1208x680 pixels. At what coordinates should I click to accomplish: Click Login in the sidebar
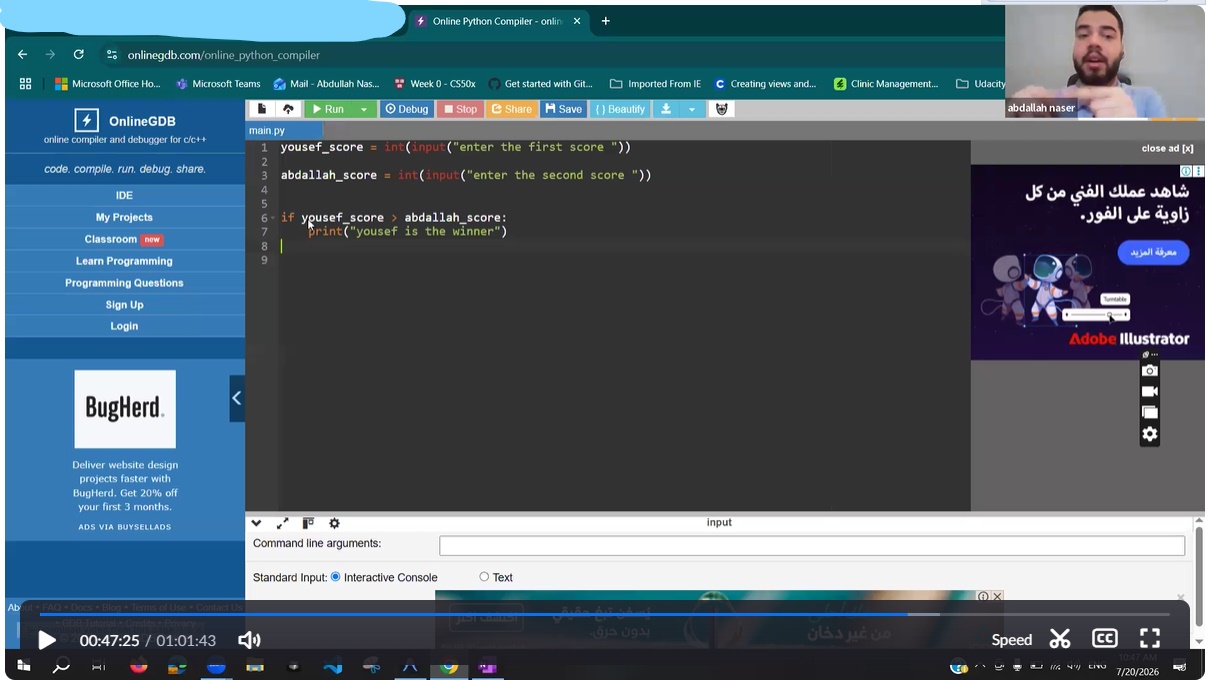124,326
